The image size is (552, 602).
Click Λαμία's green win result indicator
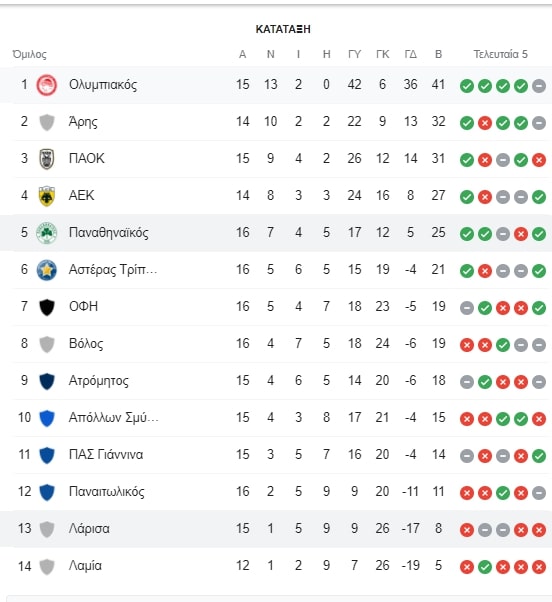[484, 567]
